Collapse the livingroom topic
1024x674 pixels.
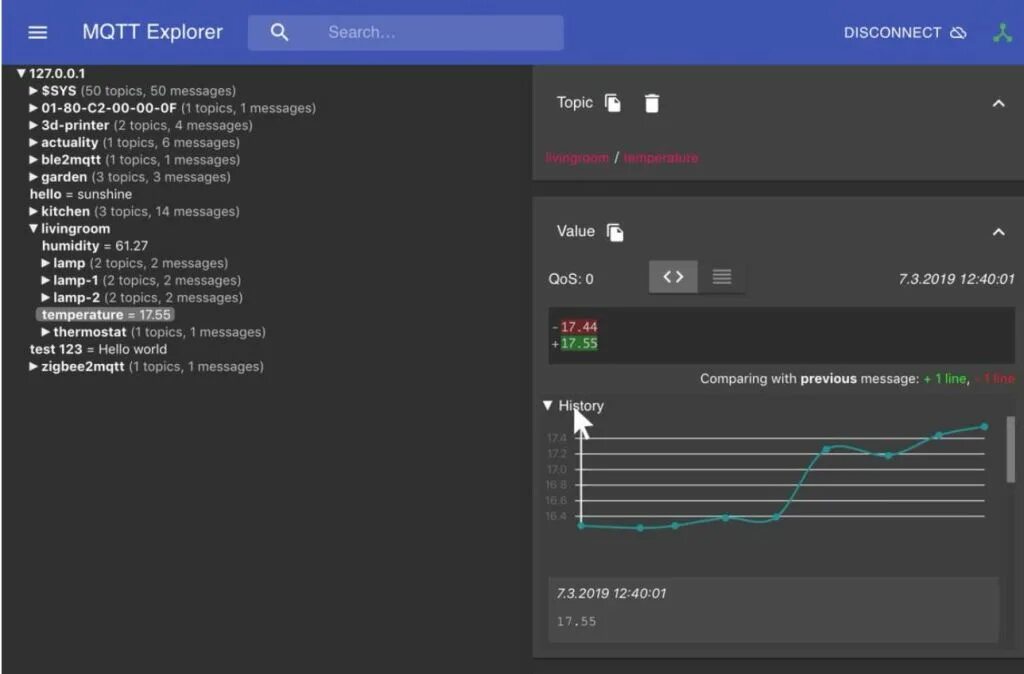(x=33, y=229)
